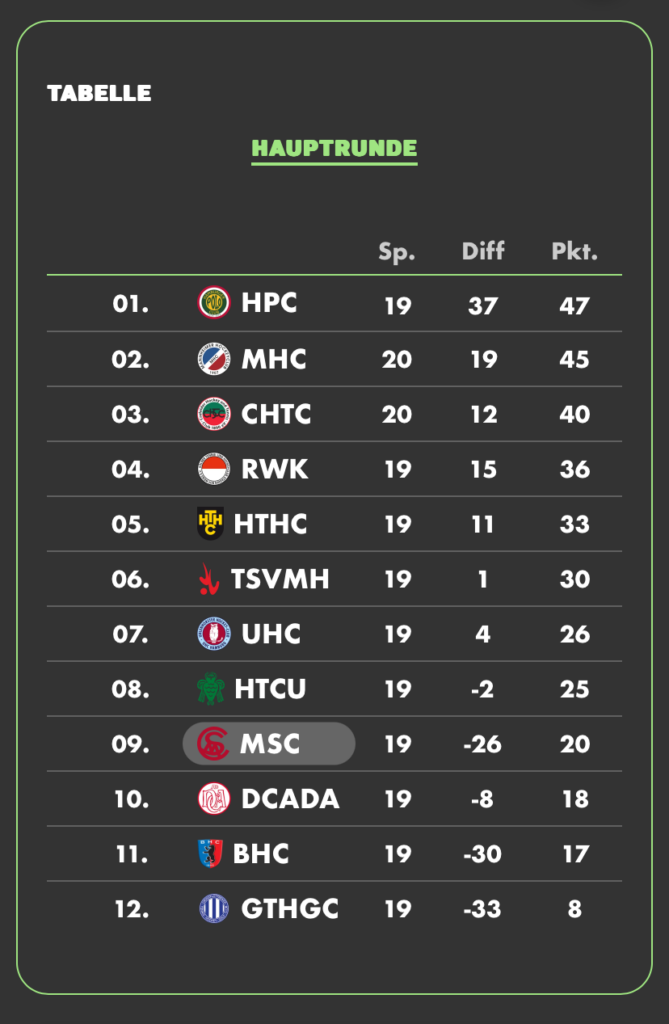Click the MSC red logo

click(x=213, y=744)
